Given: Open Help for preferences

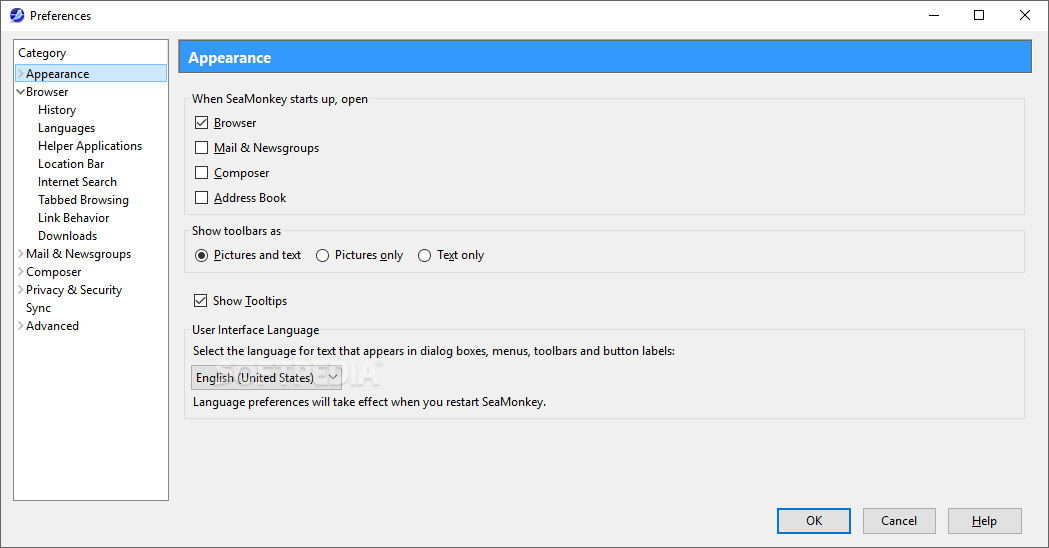Looking at the screenshot, I should pyautogui.click(x=984, y=521).
